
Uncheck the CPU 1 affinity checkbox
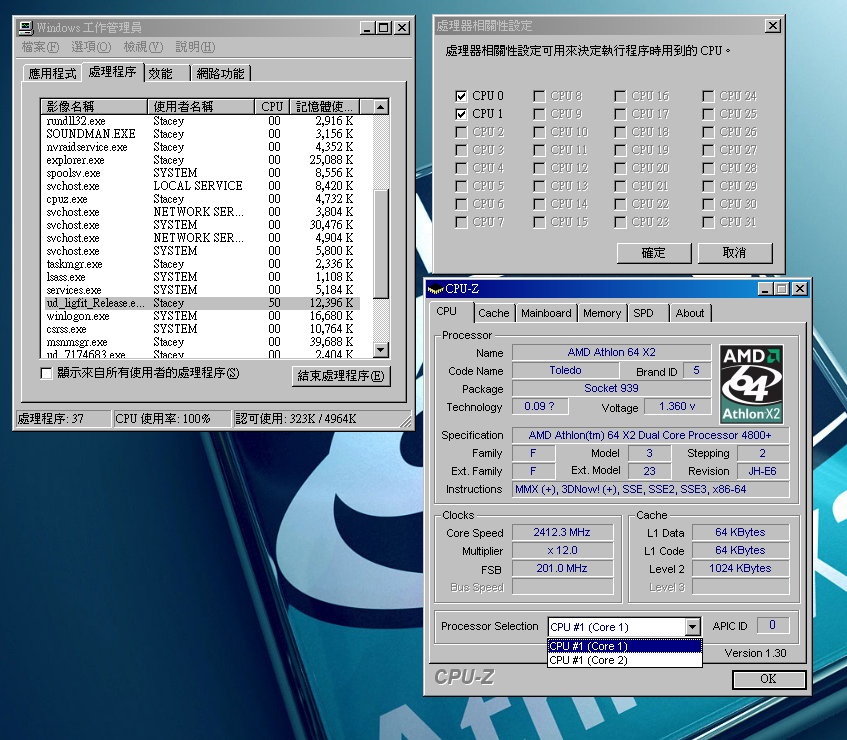tap(461, 114)
